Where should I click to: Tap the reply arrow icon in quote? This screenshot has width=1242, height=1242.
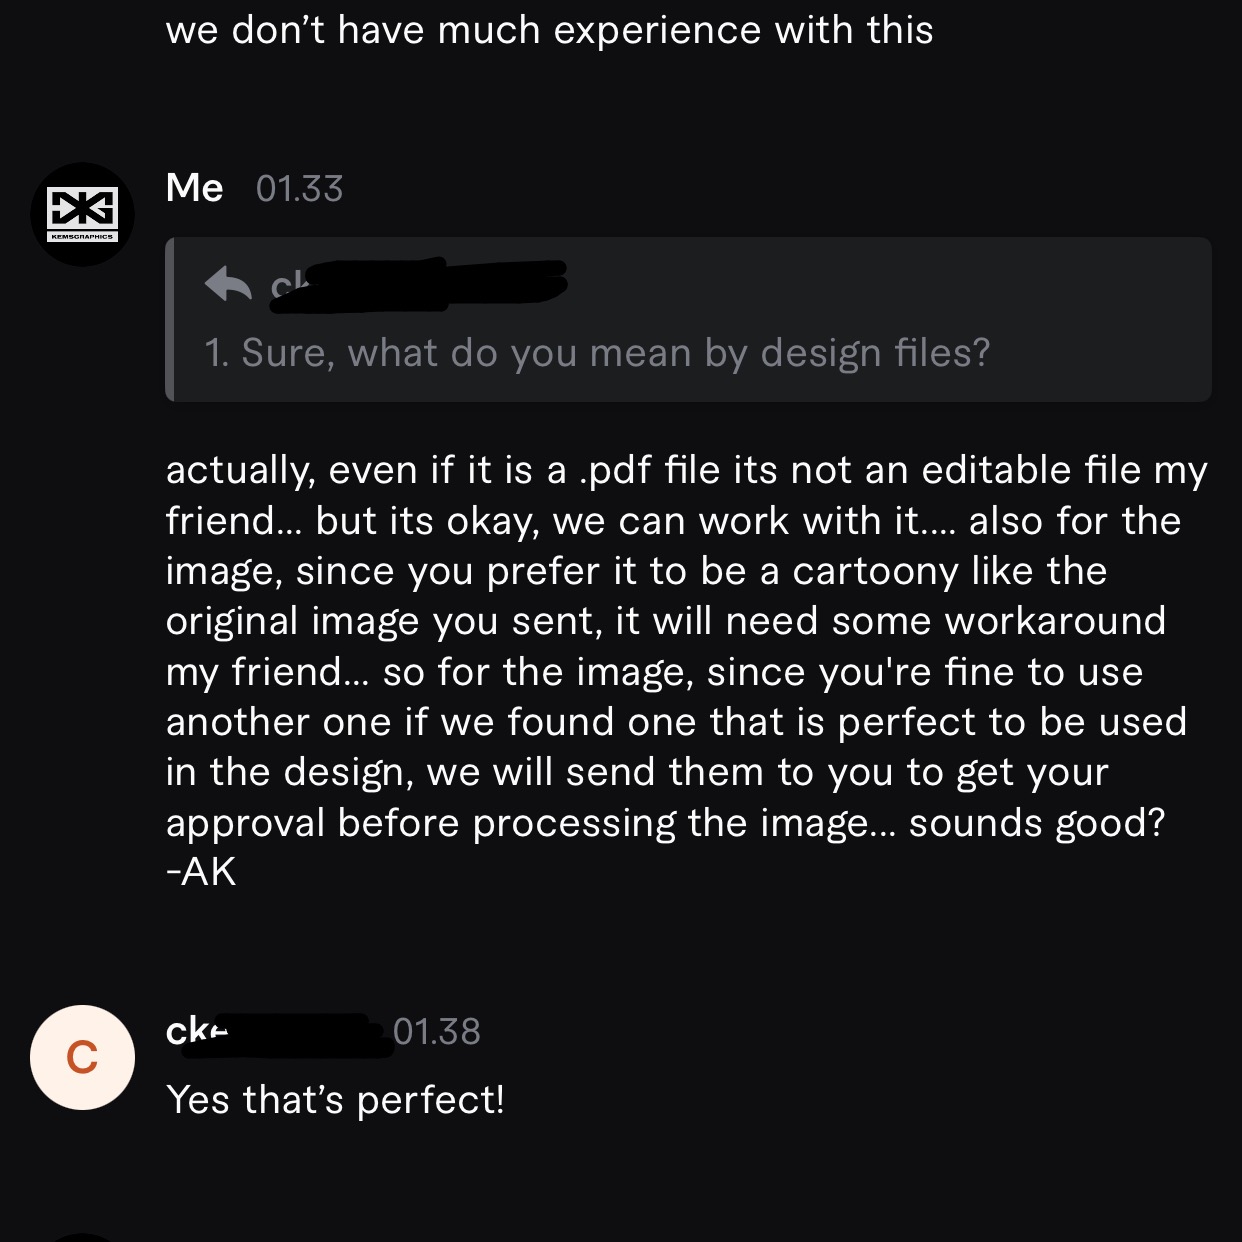[228, 284]
